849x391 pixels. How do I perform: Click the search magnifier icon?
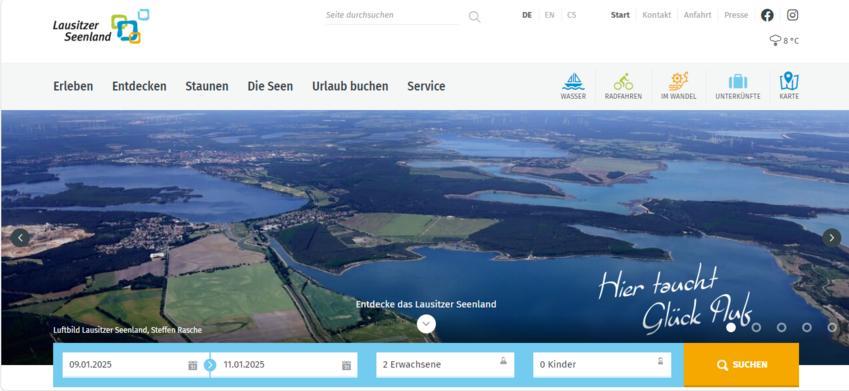474,17
